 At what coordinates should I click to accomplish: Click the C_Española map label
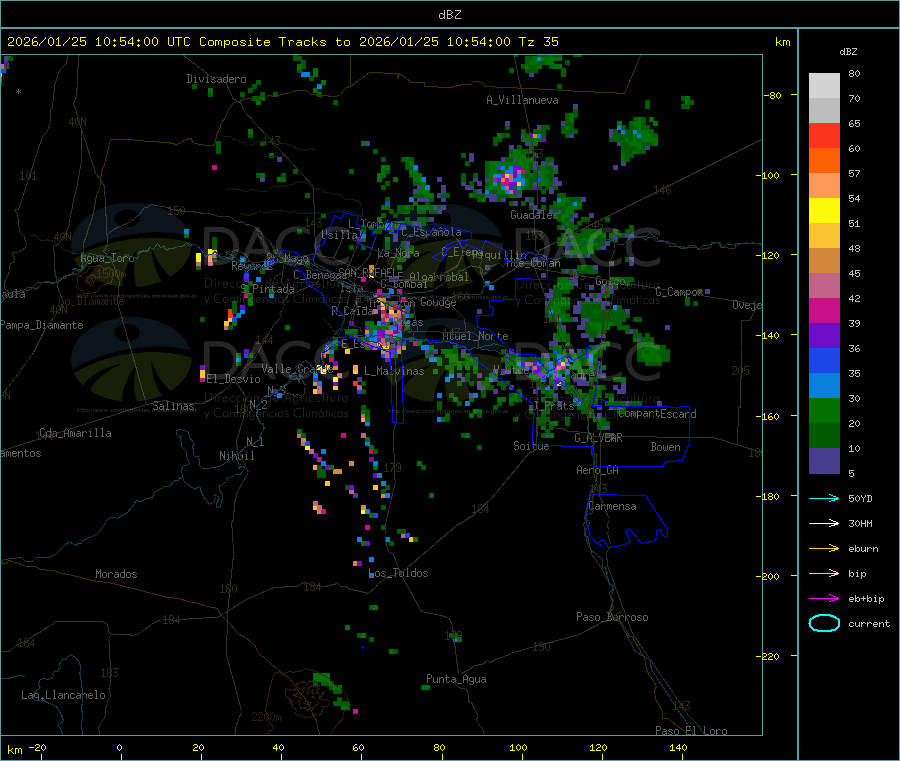tap(432, 232)
